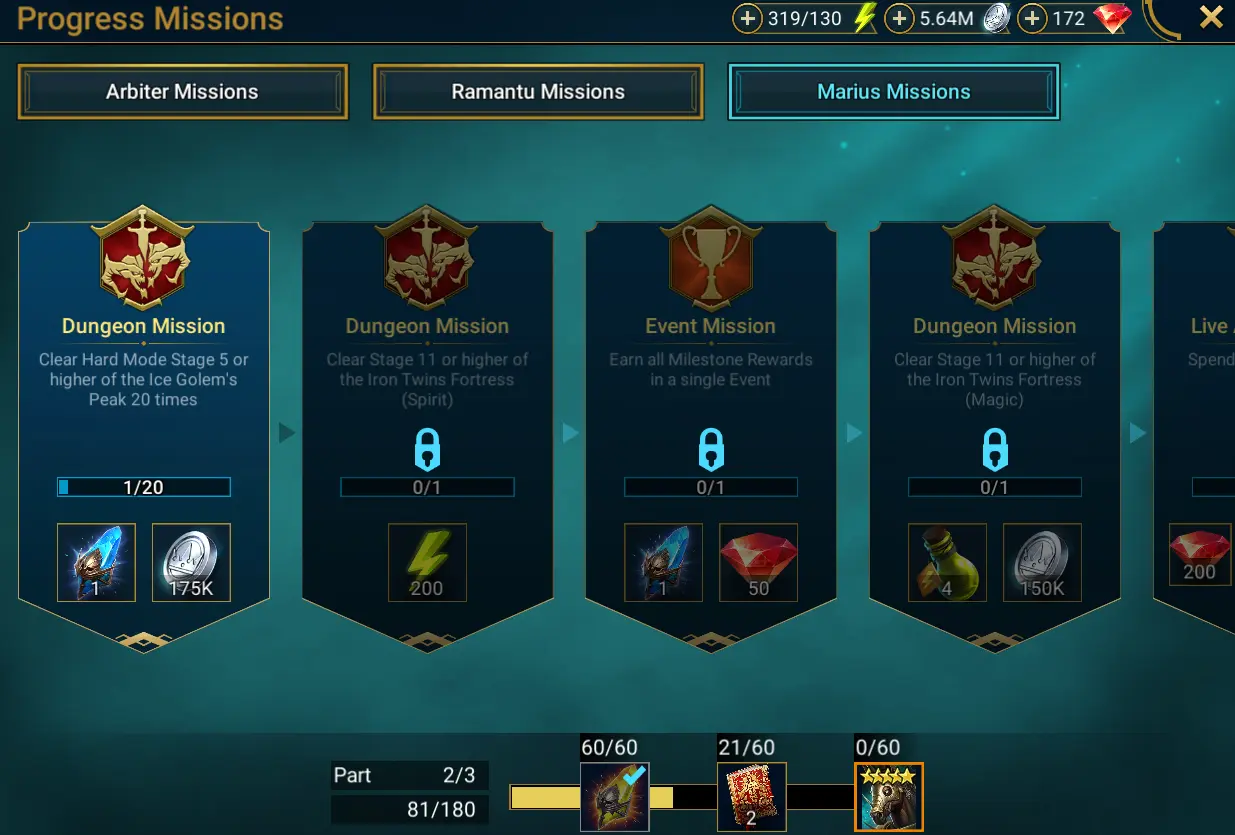Click the plus icon beside energy 319/130
Screen dimensions: 1235x835
(748, 18)
